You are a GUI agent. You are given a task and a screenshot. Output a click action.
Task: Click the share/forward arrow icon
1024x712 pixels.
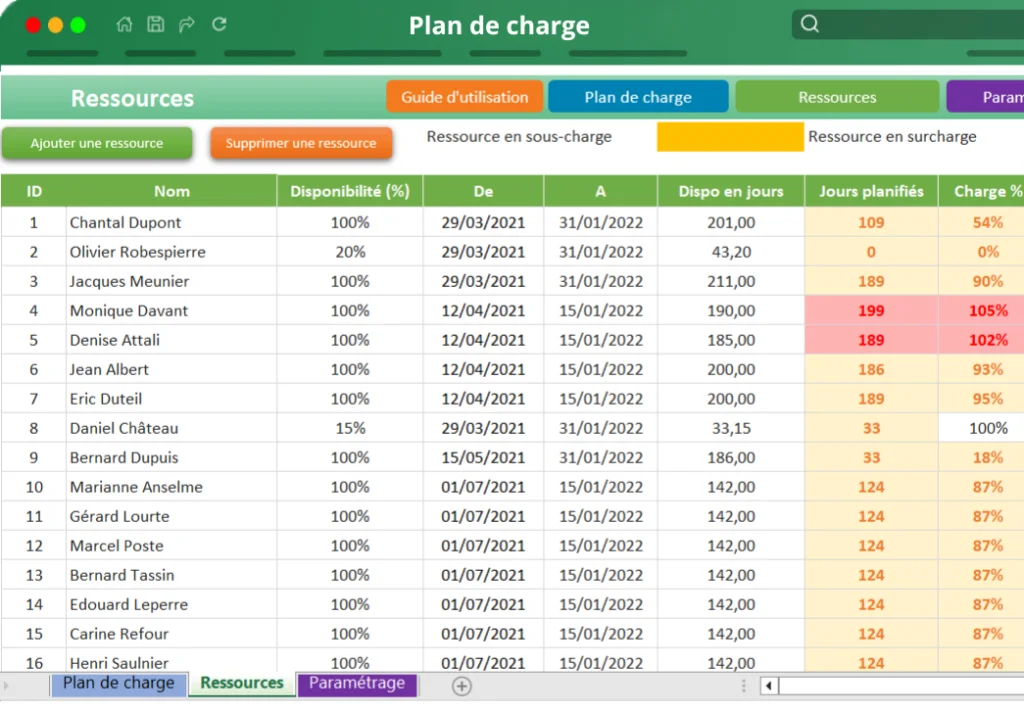187,25
